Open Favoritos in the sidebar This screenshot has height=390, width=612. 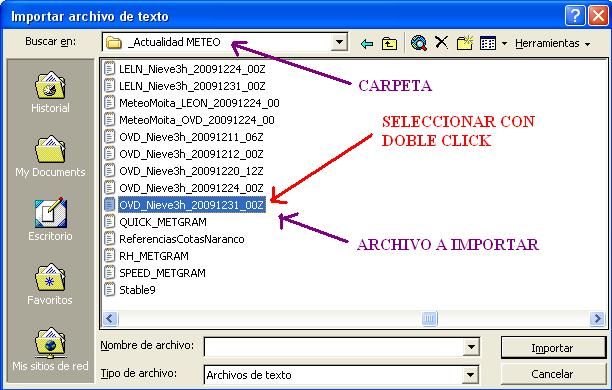[50, 284]
